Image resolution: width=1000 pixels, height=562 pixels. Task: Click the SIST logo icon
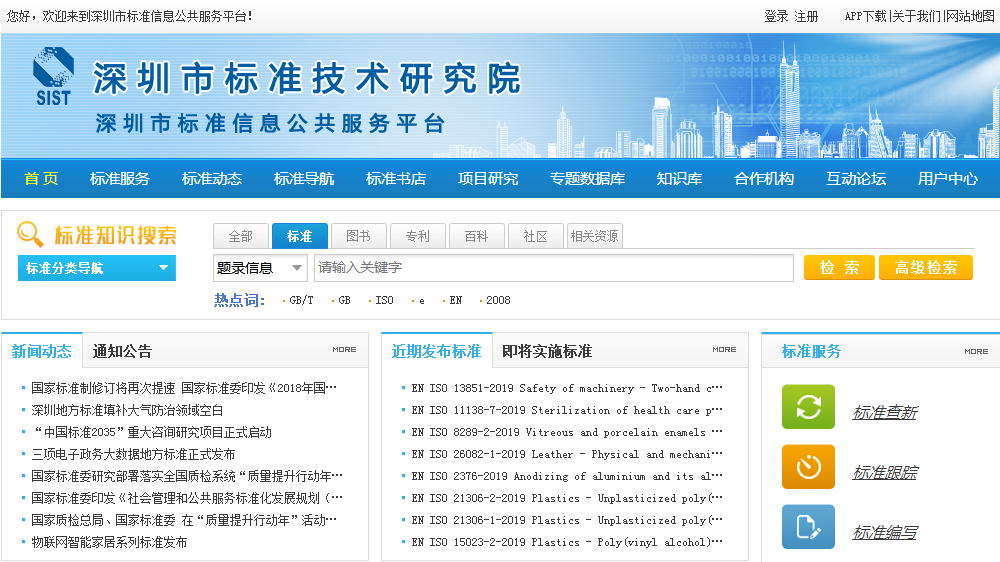pos(52,76)
